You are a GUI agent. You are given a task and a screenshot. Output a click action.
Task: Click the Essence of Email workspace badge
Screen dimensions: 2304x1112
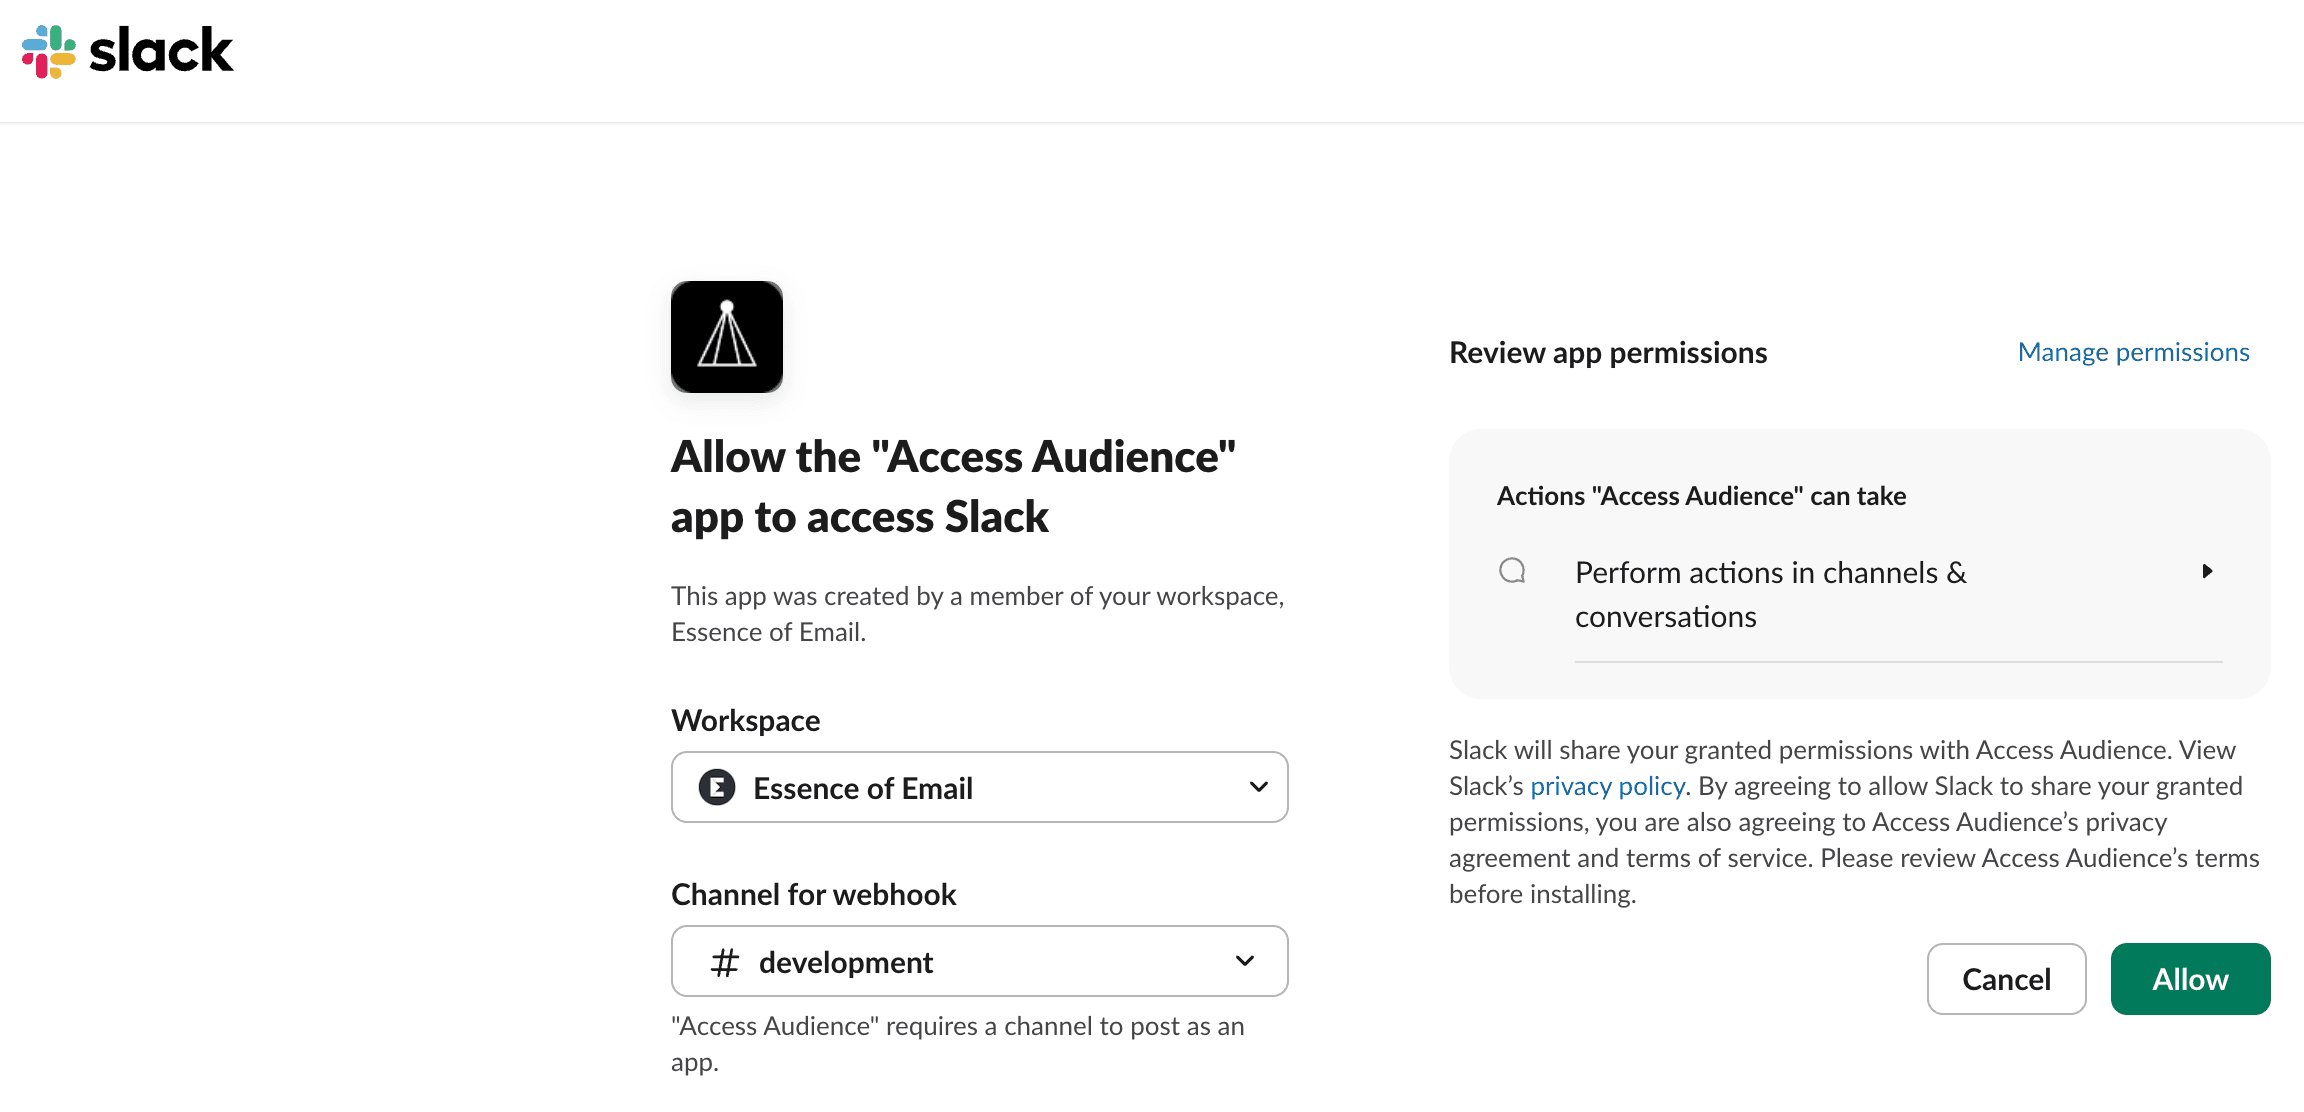[715, 787]
